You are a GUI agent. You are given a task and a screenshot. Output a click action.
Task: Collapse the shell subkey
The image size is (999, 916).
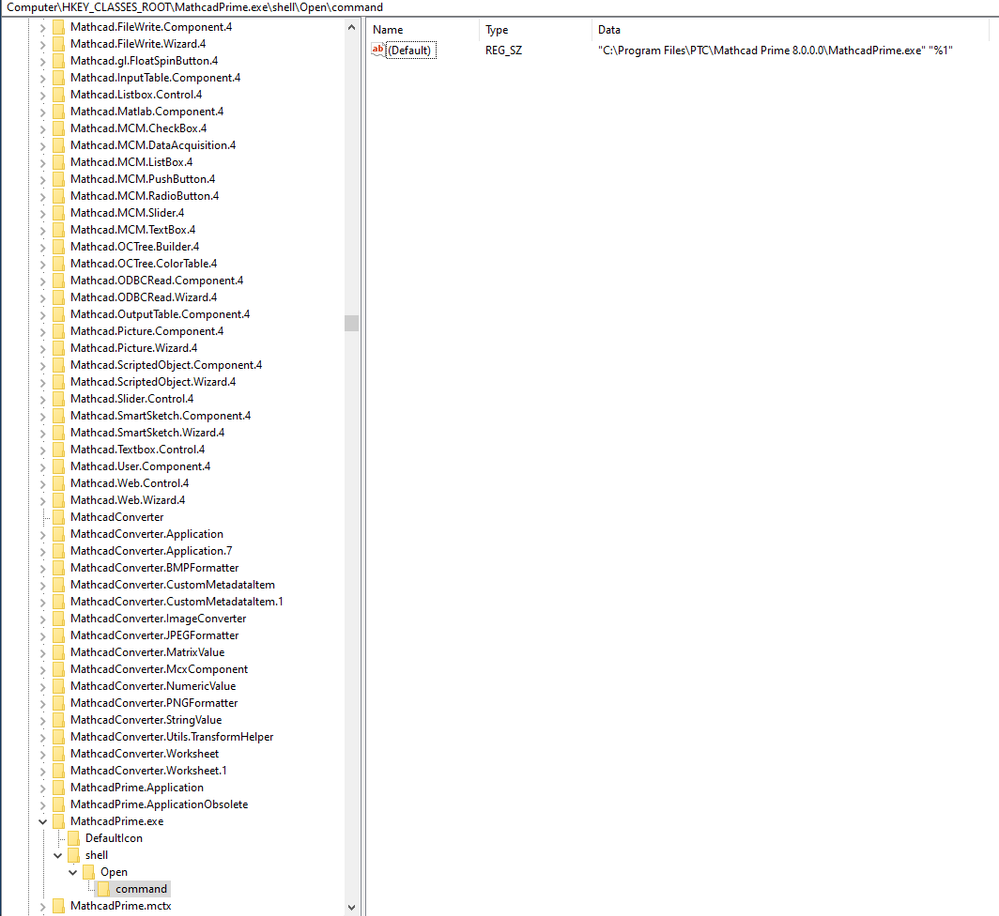tap(58, 855)
